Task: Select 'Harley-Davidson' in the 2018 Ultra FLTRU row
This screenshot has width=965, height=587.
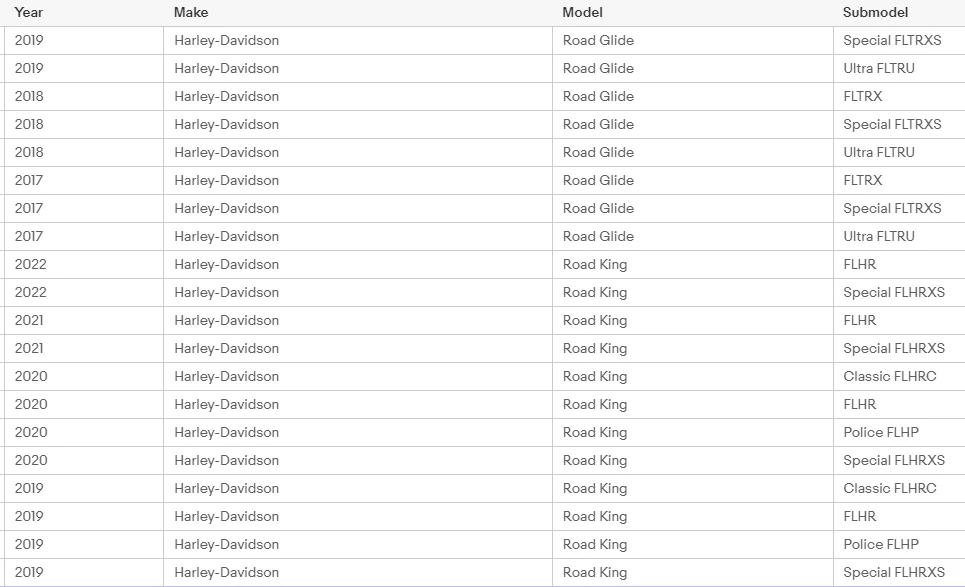Action: [226, 153]
